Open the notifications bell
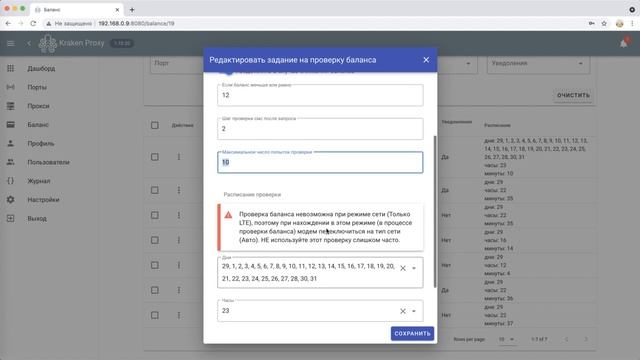640x360 pixels. tap(624, 43)
